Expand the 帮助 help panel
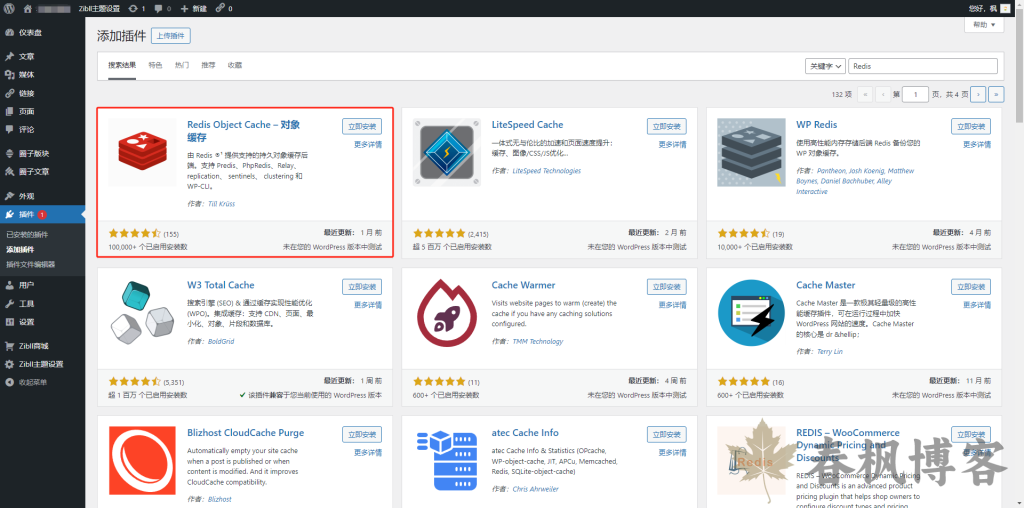Screen dimensions: 1024x508 [984, 25]
